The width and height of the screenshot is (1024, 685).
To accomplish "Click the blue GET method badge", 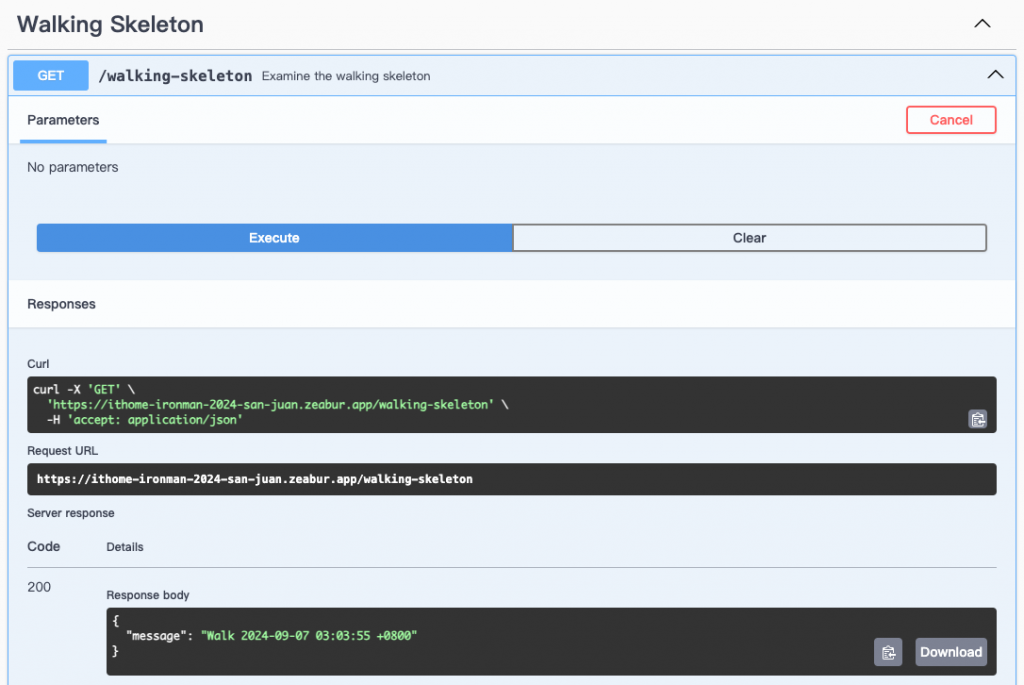I will (x=51, y=75).
